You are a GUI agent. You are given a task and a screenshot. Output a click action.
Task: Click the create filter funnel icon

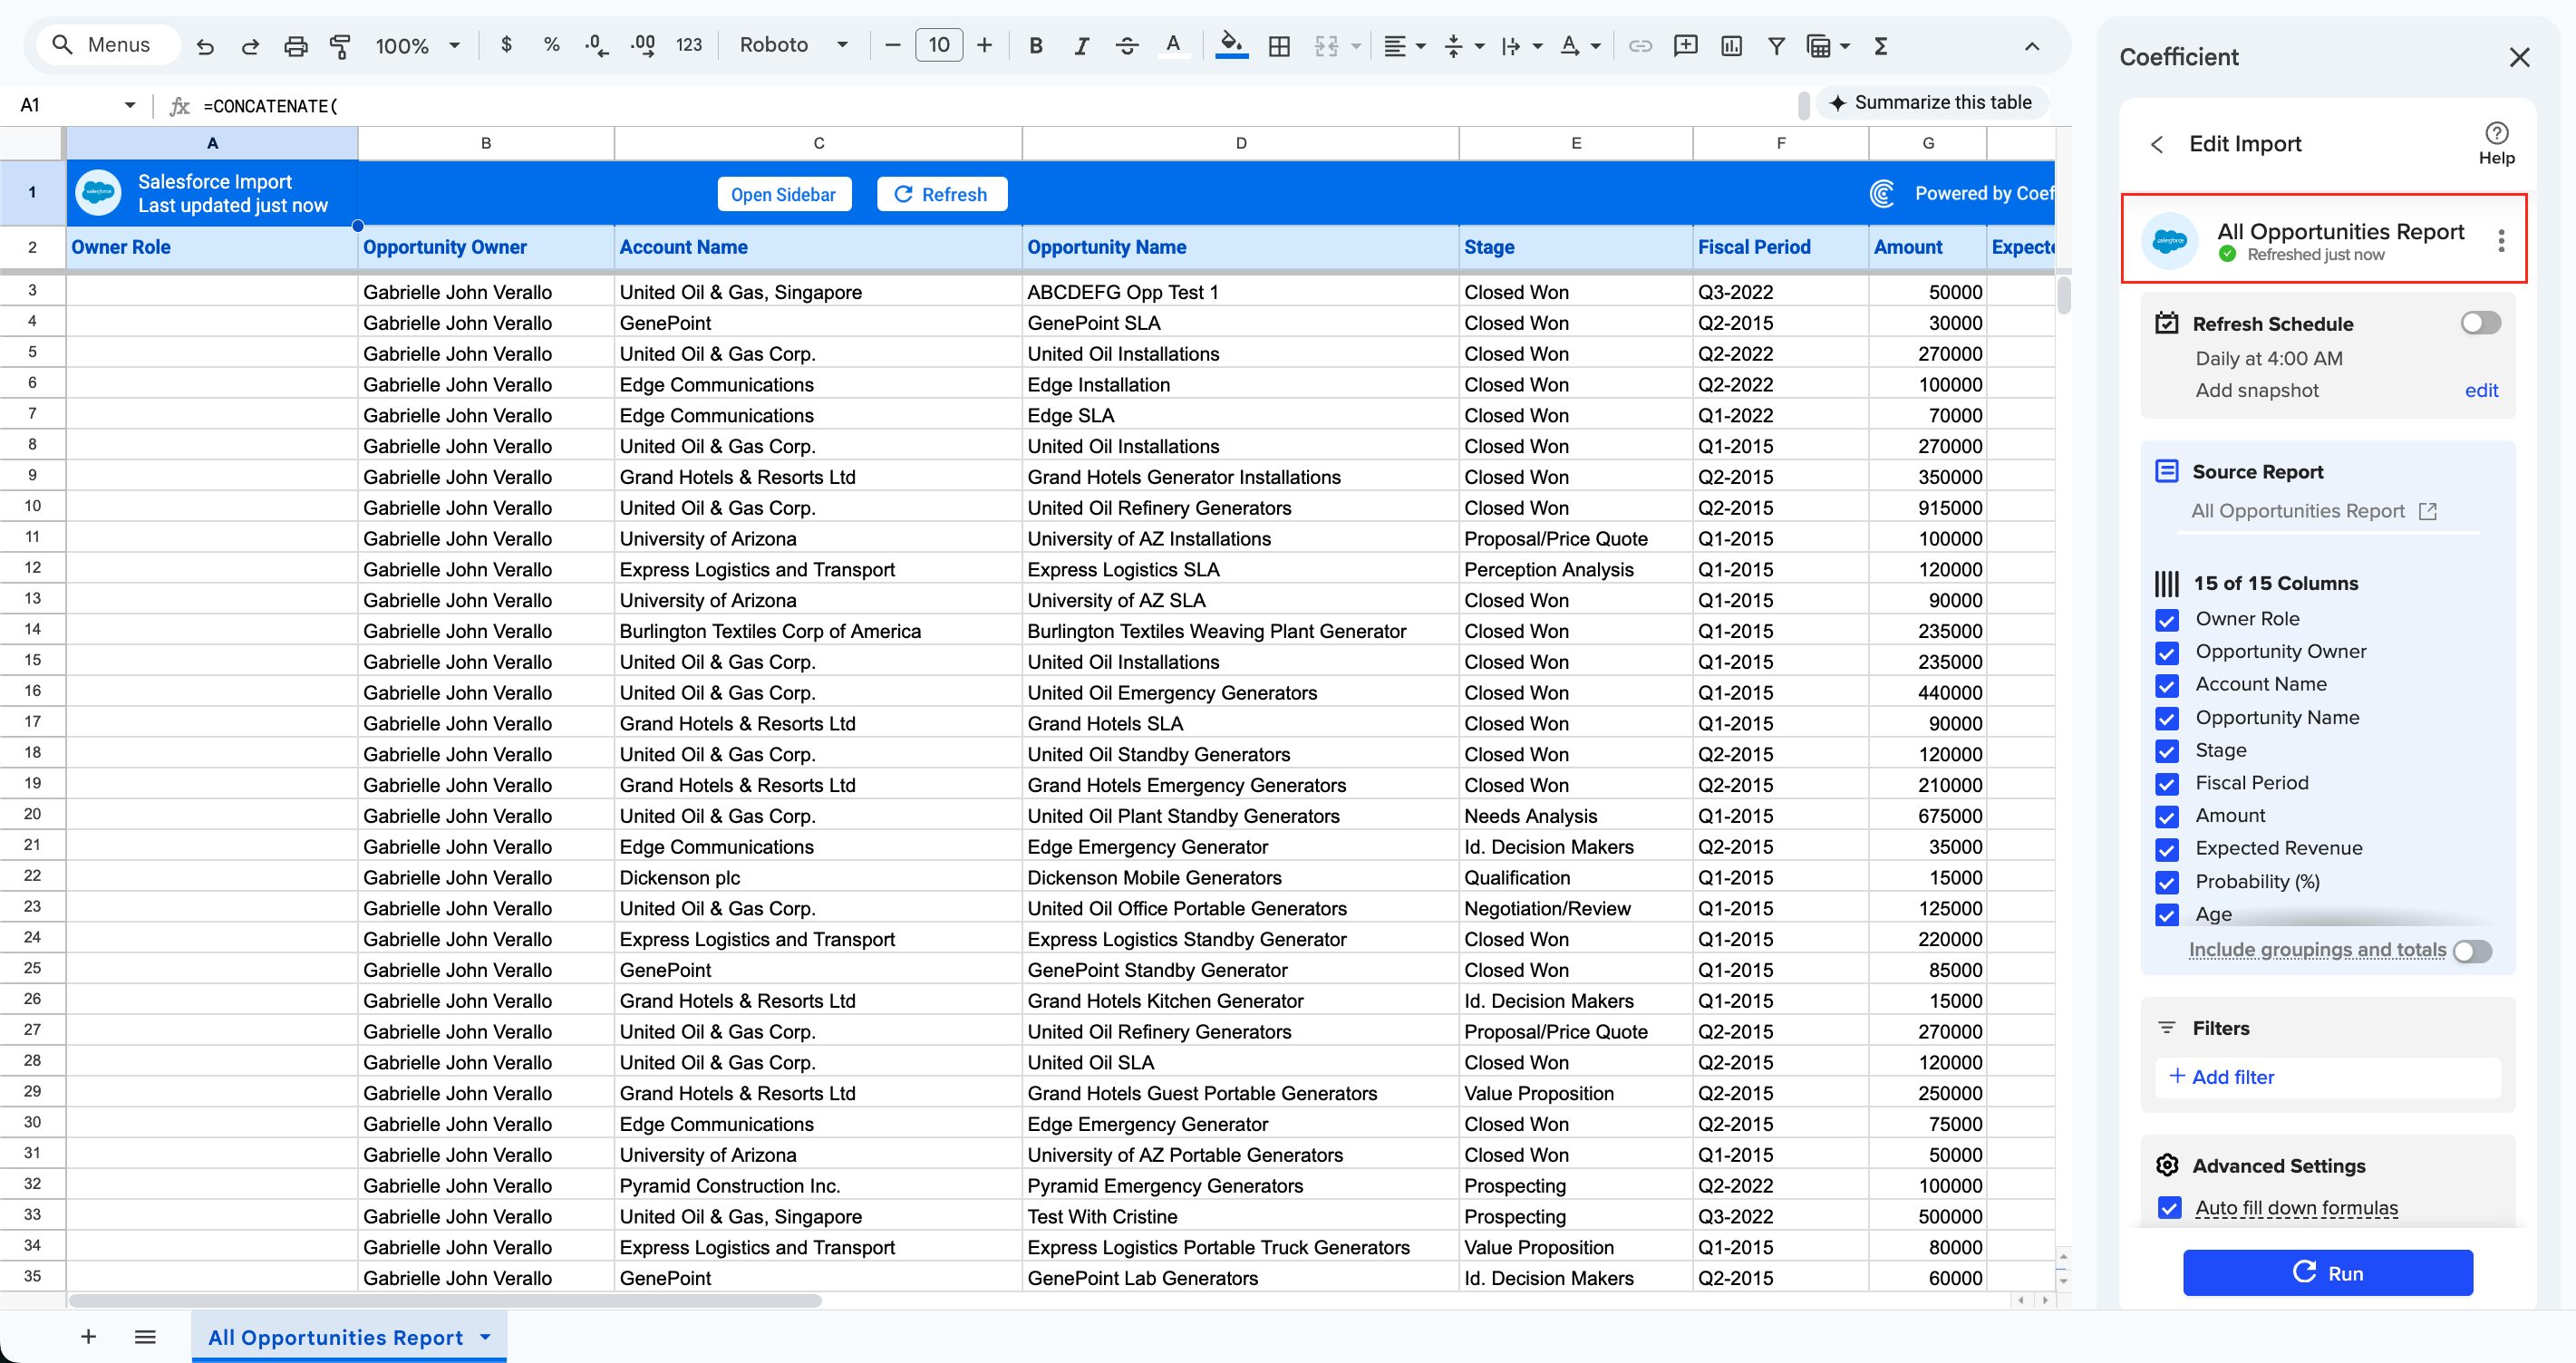pos(1776,45)
